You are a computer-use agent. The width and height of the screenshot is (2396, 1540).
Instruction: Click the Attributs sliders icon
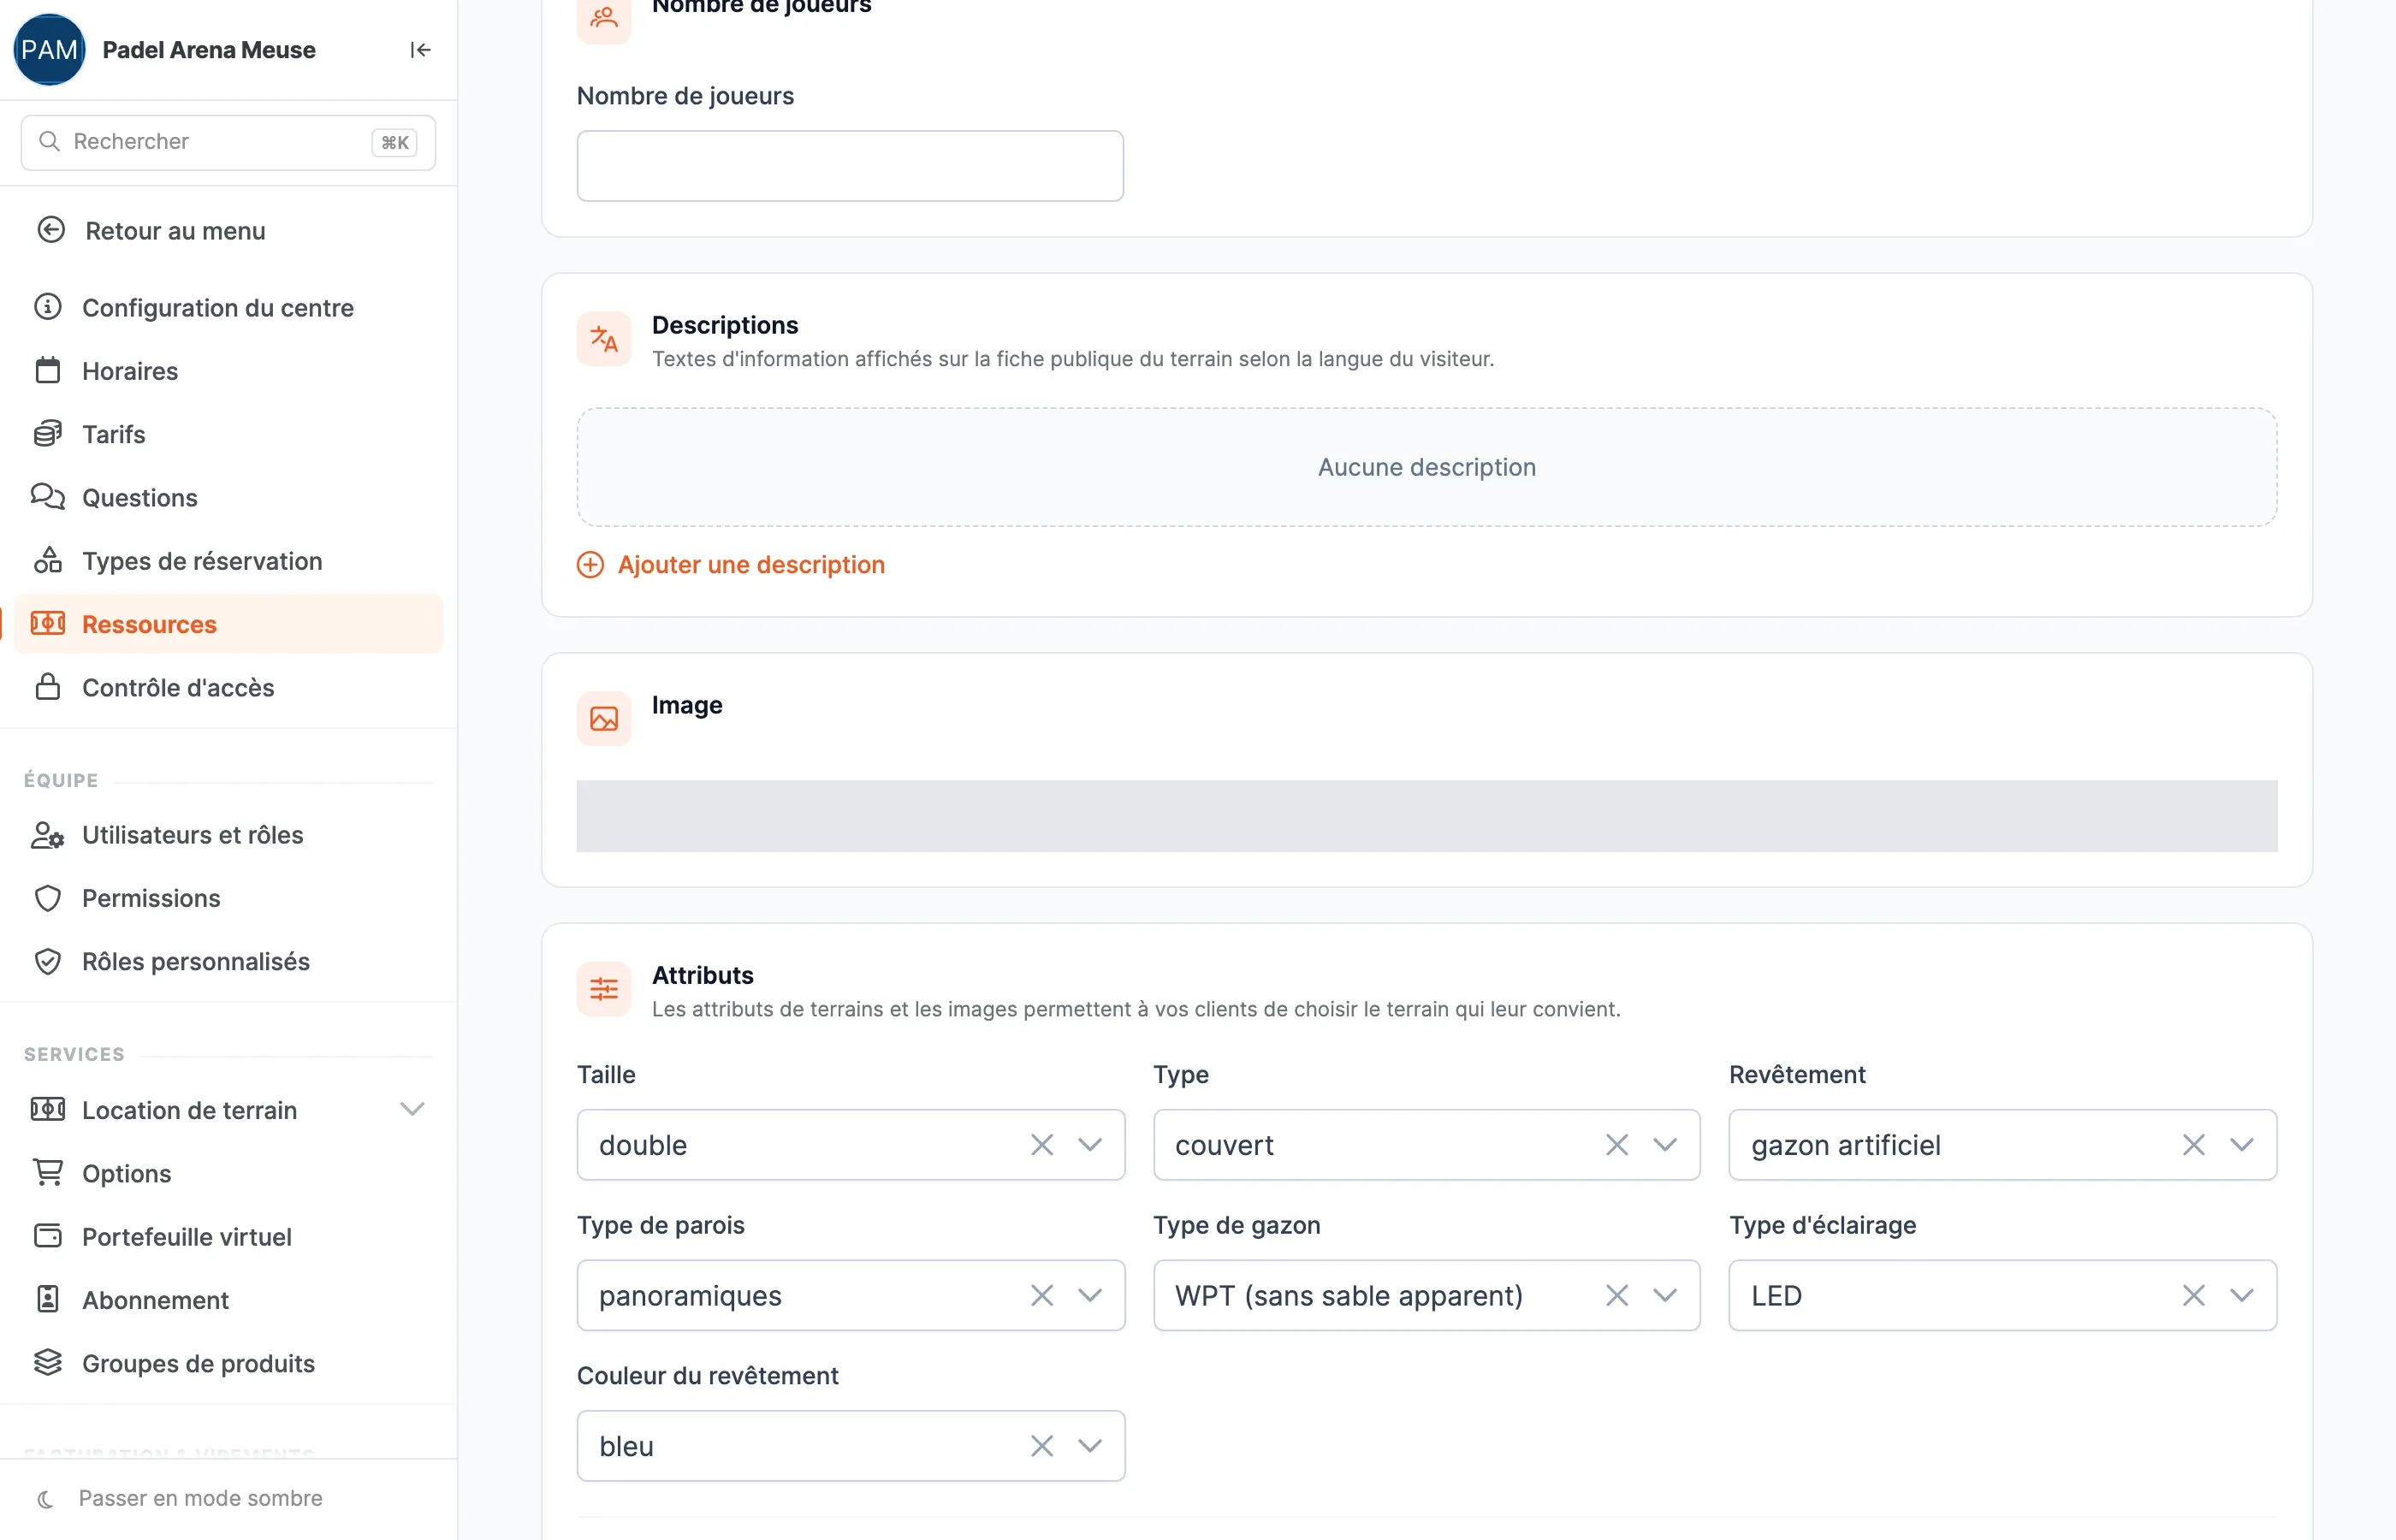604,989
